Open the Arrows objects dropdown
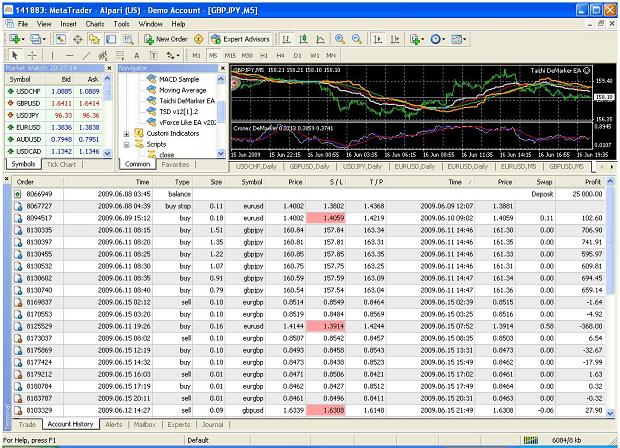Image resolution: width=620 pixels, height=448 pixels. 178,56
